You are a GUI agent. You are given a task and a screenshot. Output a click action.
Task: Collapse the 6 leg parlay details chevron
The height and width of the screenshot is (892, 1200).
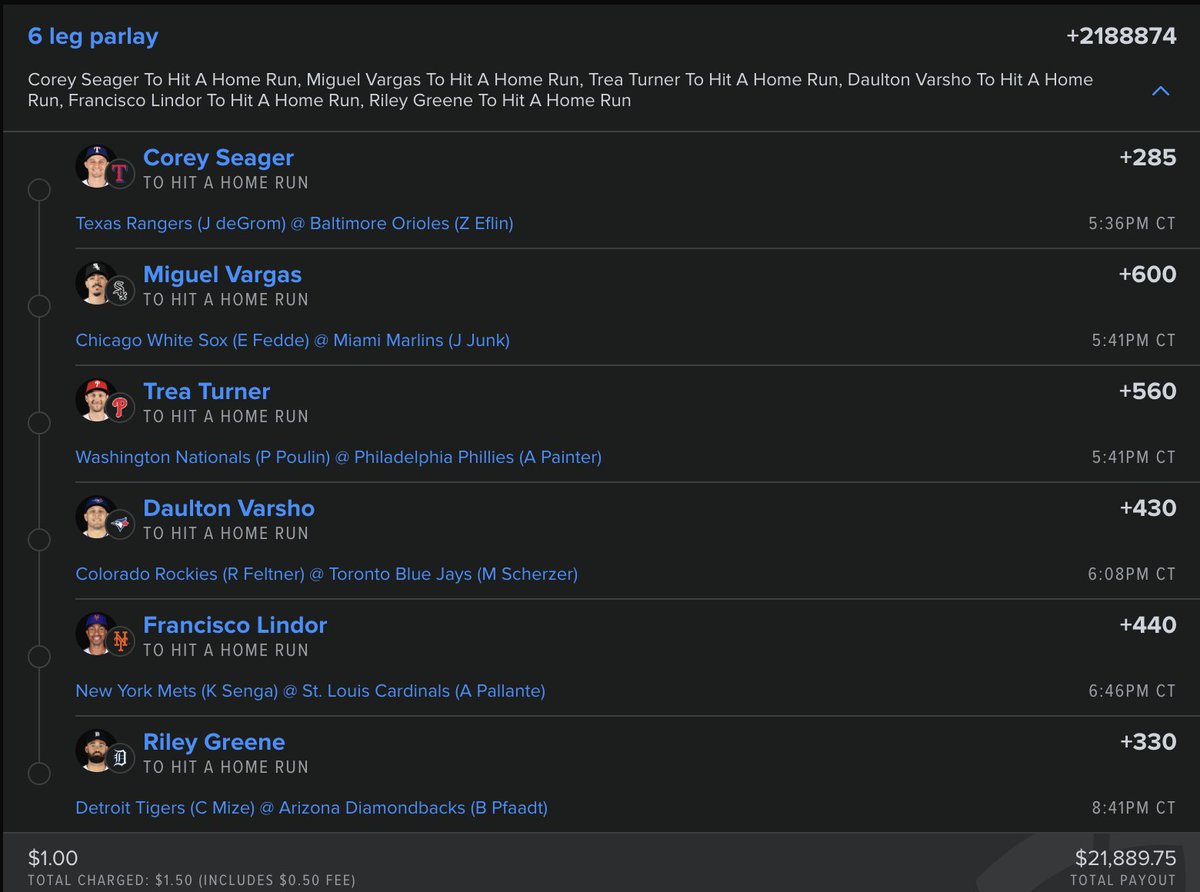coord(1160,91)
